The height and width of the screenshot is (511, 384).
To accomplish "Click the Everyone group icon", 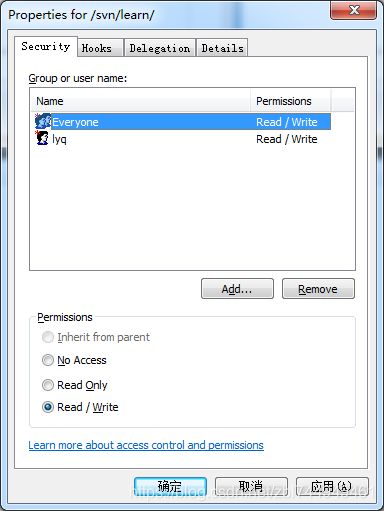I will coord(43,121).
